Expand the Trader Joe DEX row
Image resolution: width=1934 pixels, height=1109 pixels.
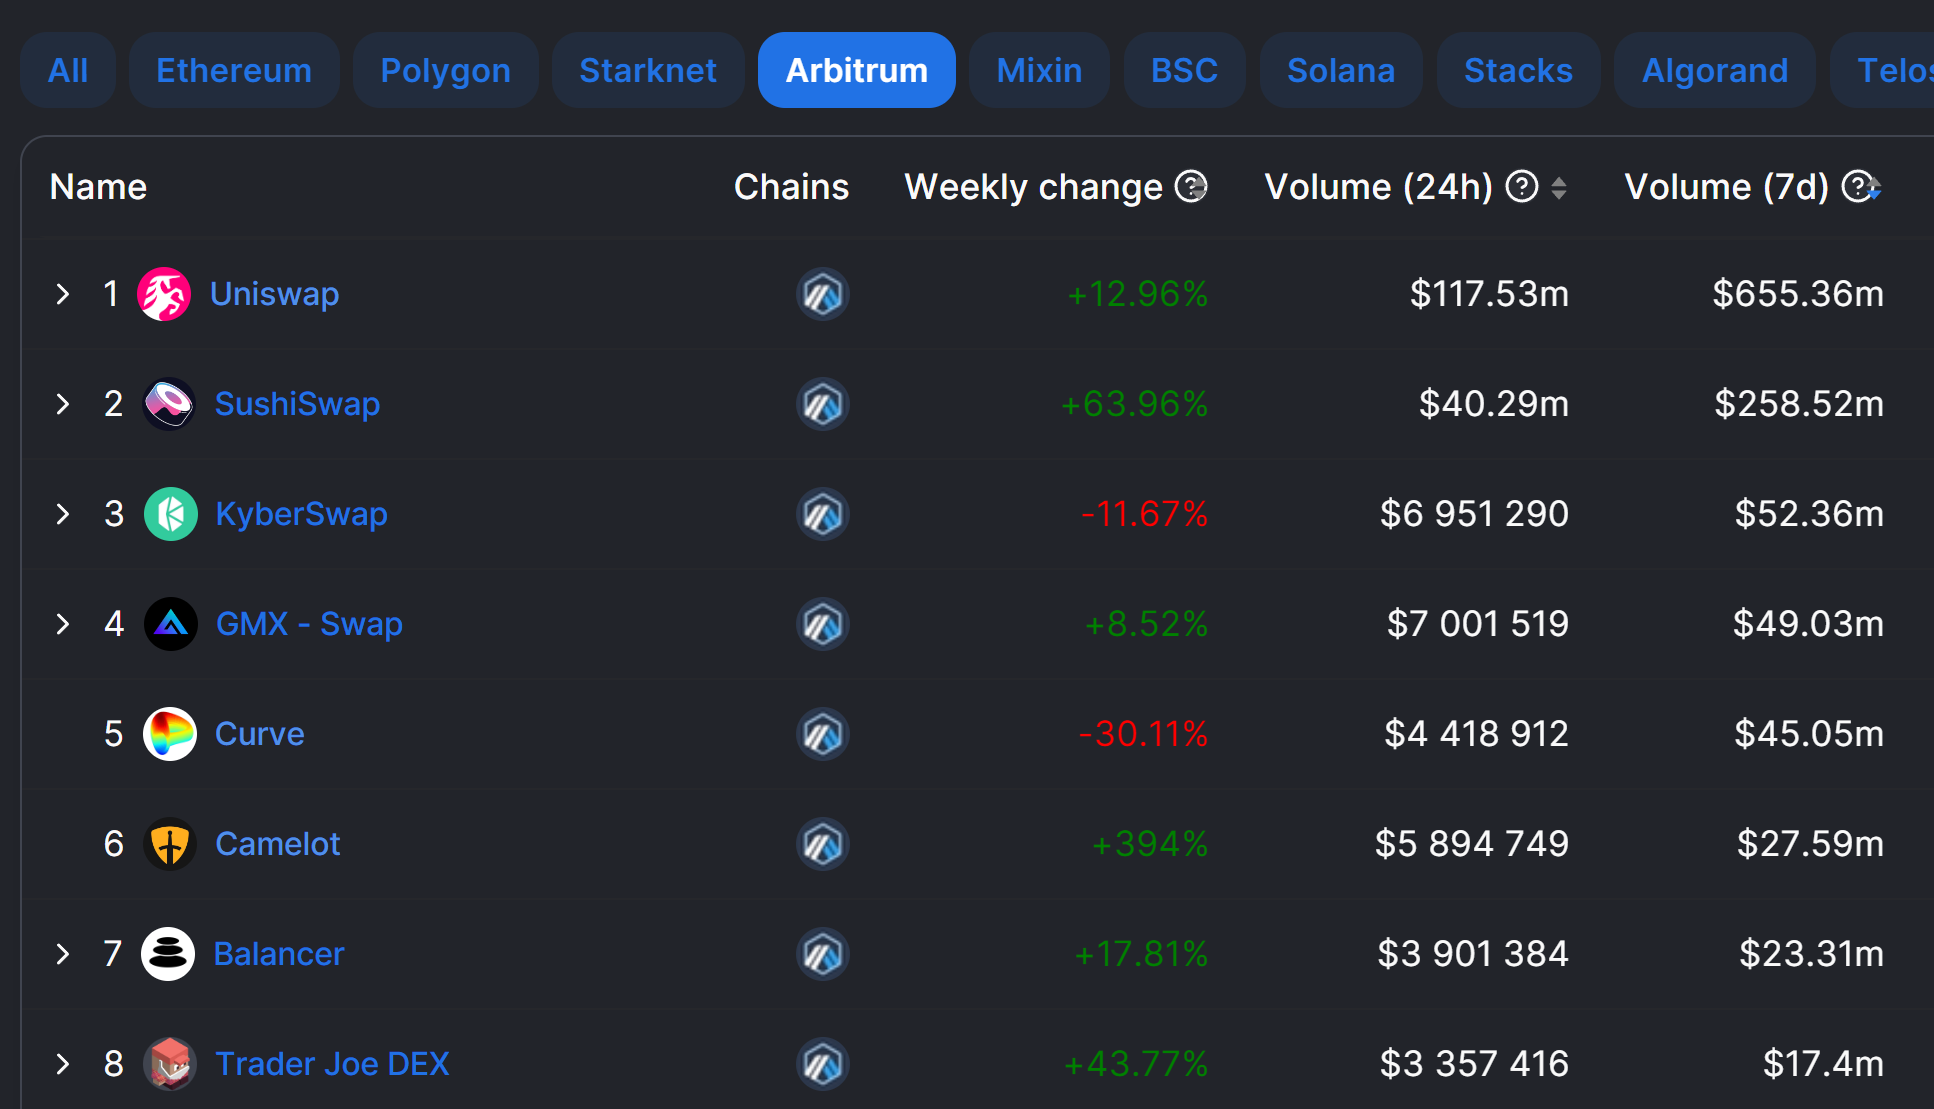[63, 1064]
